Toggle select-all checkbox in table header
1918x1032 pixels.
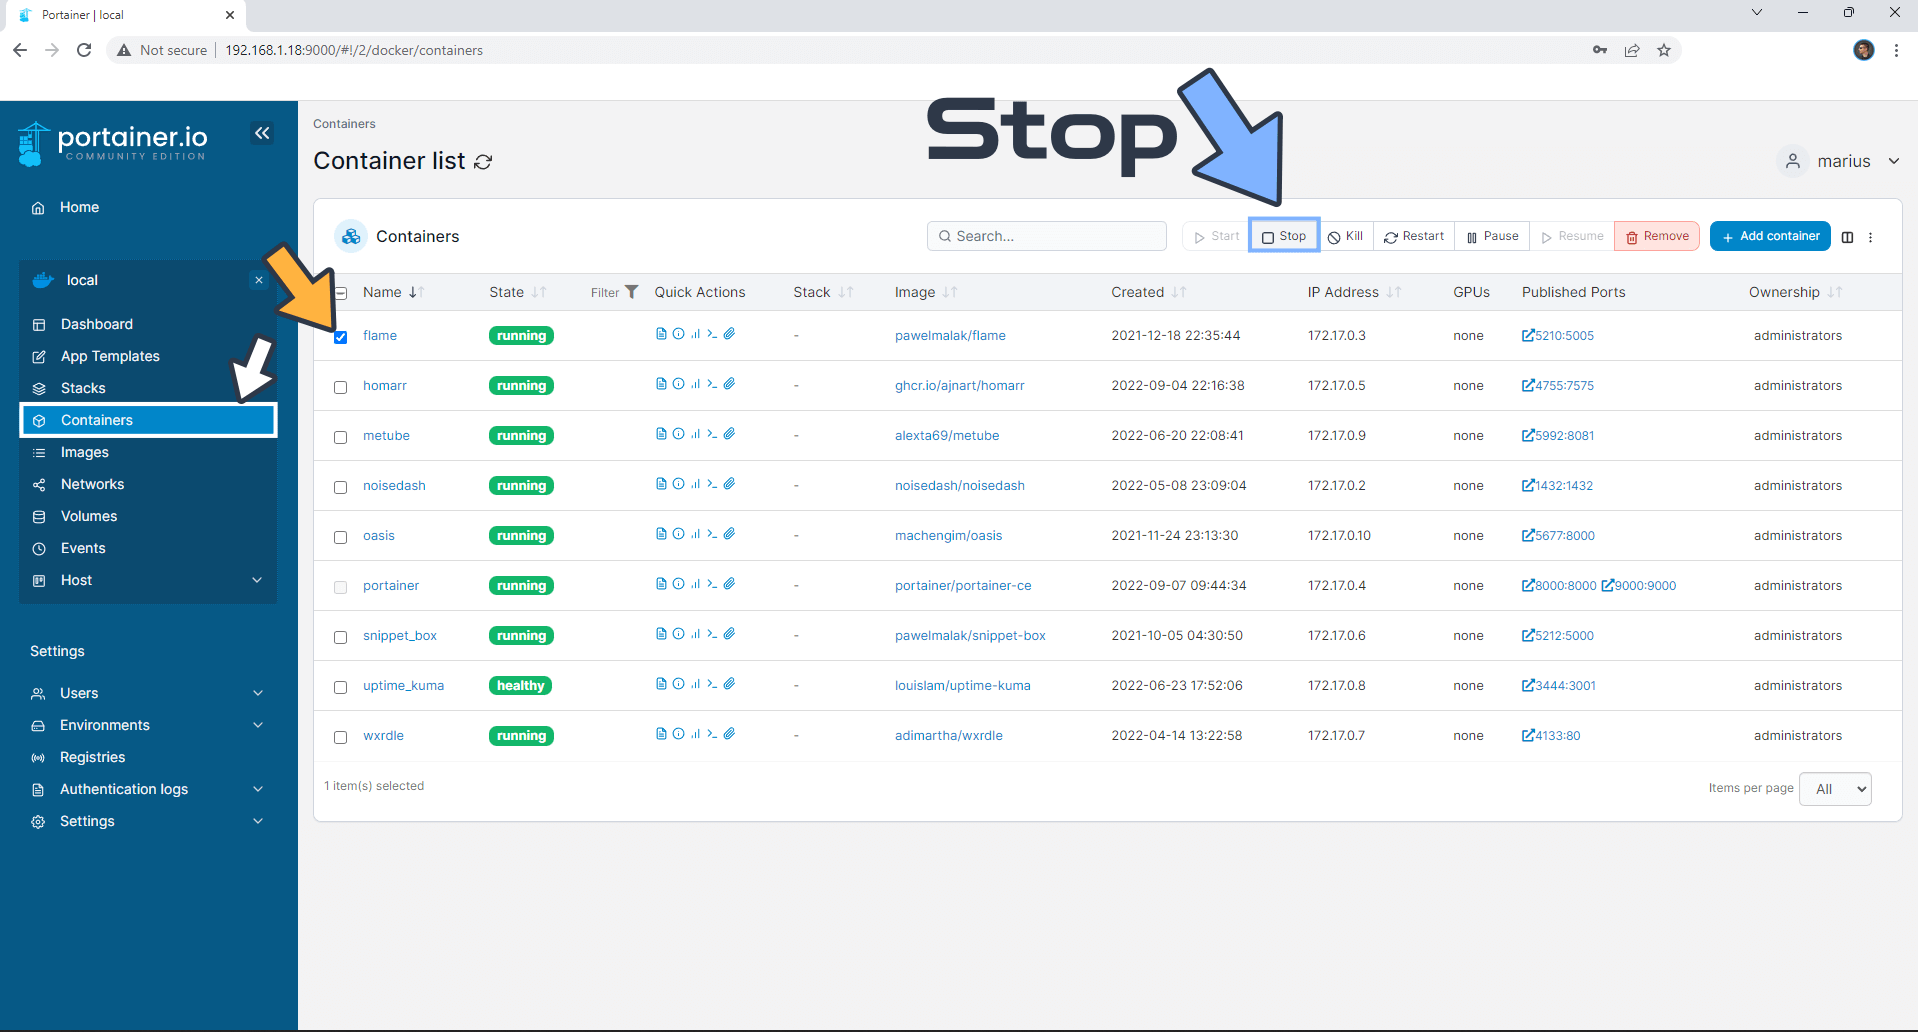[x=341, y=293]
